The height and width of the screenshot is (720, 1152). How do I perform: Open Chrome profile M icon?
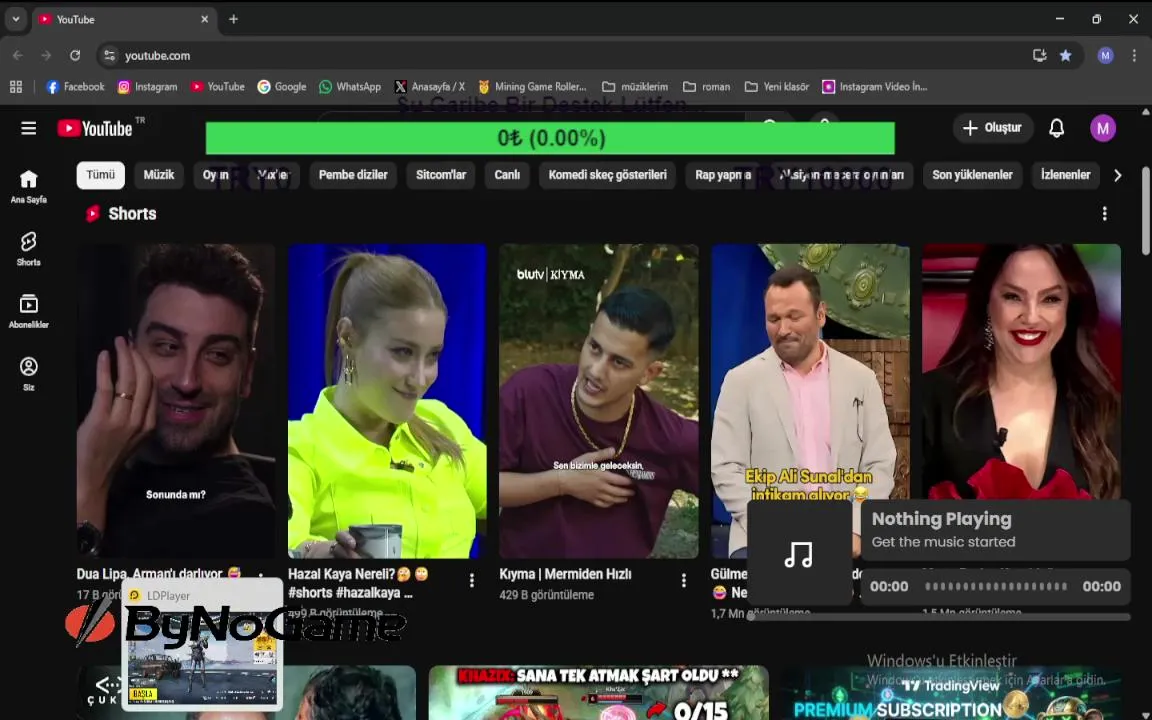tap(1105, 55)
